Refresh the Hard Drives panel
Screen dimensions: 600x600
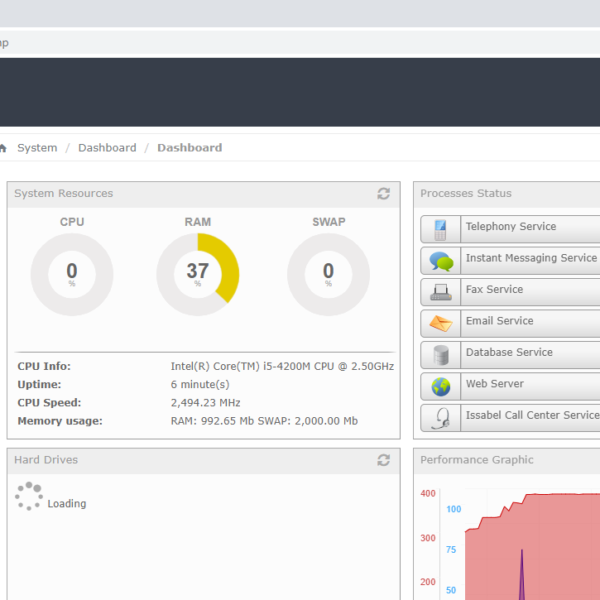pos(383,460)
